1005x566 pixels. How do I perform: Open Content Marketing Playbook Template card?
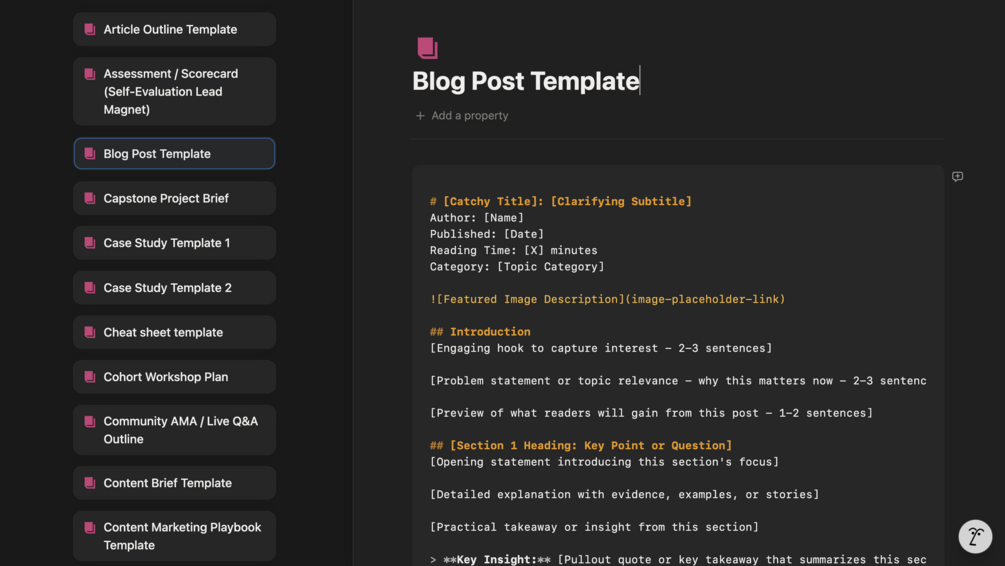[x=174, y=536]
